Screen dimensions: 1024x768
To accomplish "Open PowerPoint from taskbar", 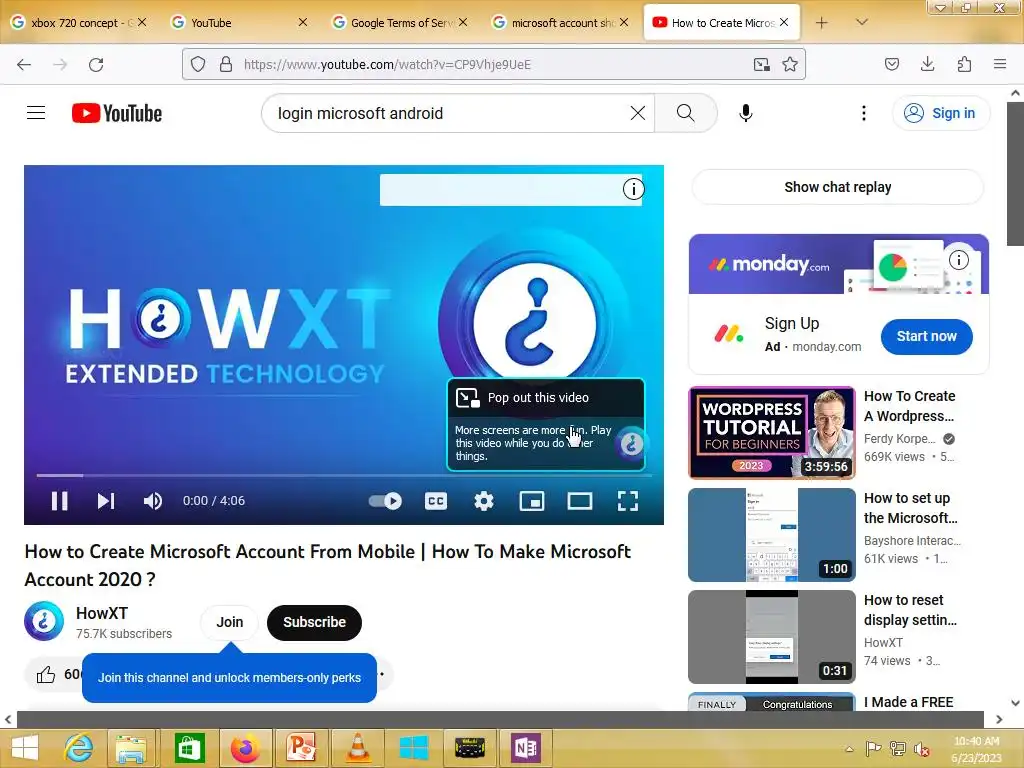I will (x=301, y=748).
